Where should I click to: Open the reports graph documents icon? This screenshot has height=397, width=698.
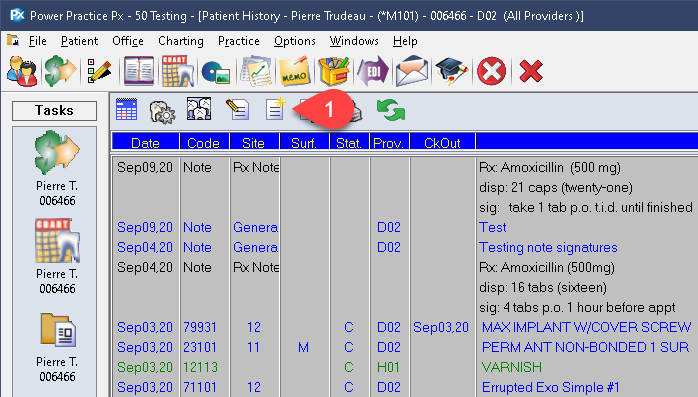click(x=256, y=71)
